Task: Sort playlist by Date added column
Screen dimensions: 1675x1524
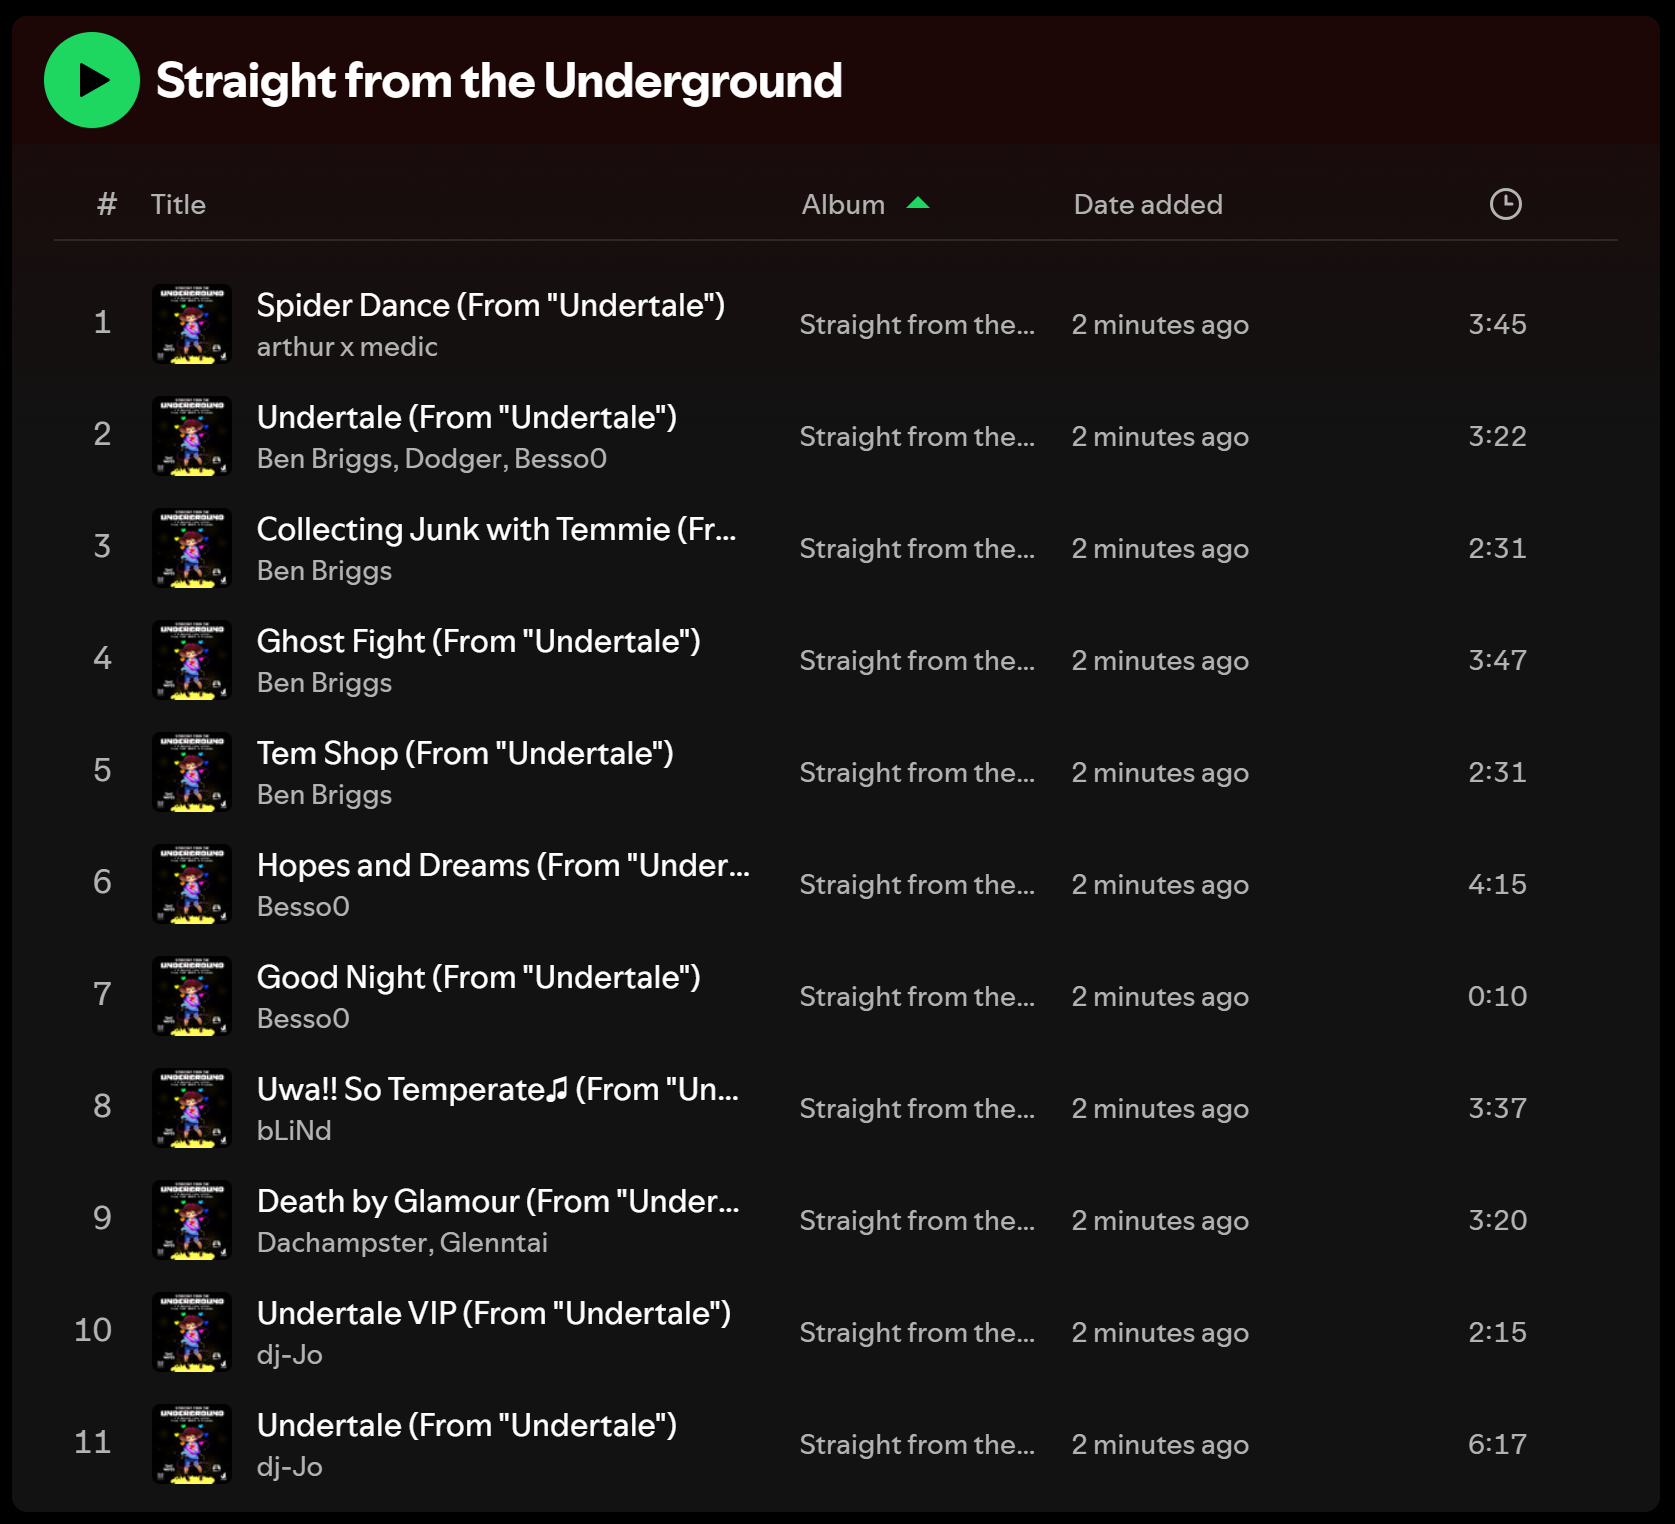Action: (x=1147, y=204)
